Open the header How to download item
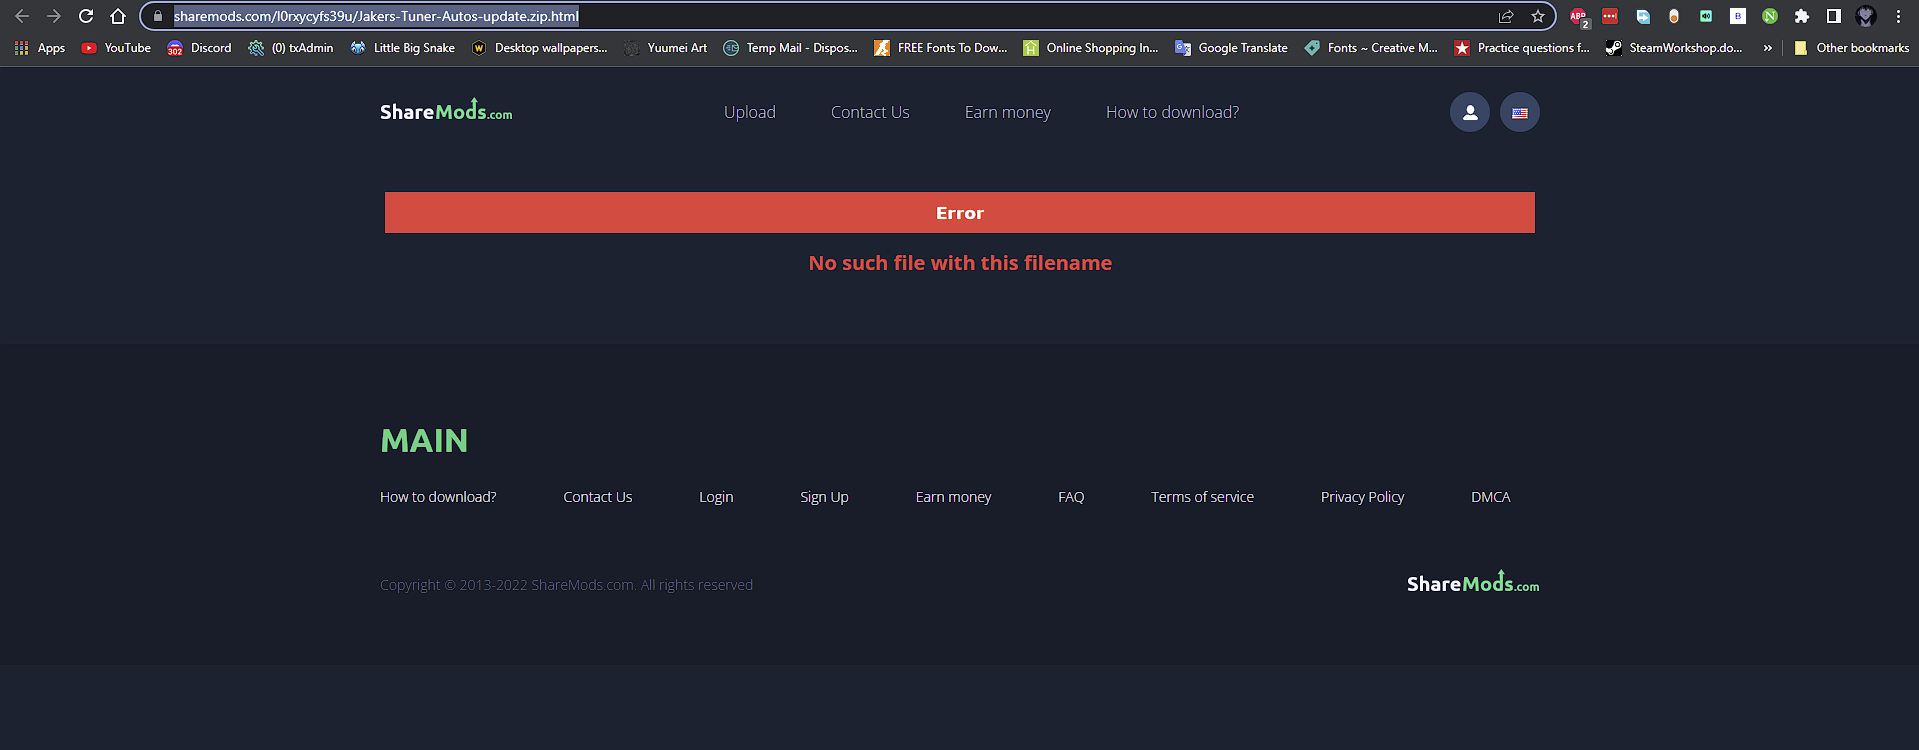Image resolution: width=1919 pixels, height=750 pixels. pos(1172,112)
